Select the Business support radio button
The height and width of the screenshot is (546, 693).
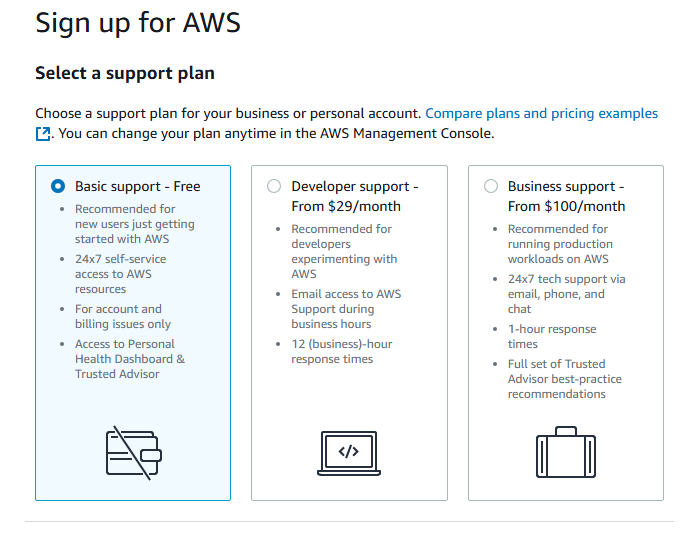491,186
